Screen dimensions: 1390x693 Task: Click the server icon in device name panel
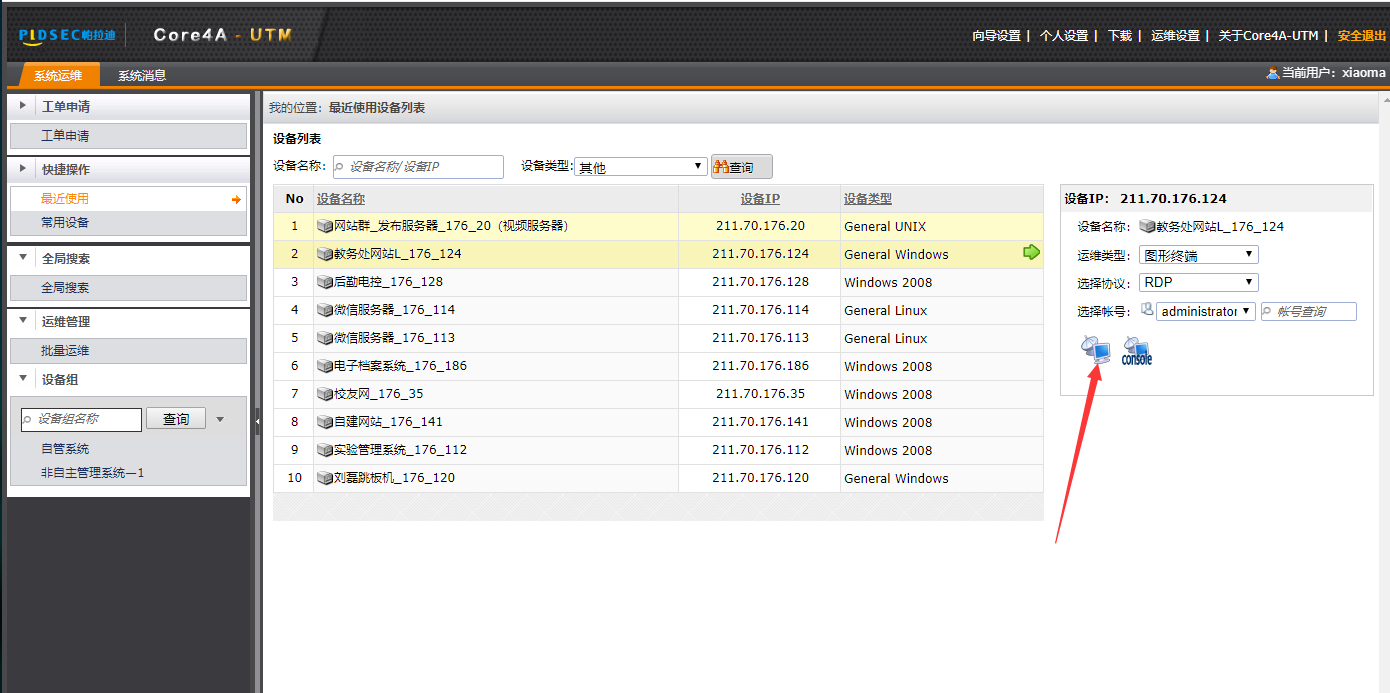point(1147,227)
